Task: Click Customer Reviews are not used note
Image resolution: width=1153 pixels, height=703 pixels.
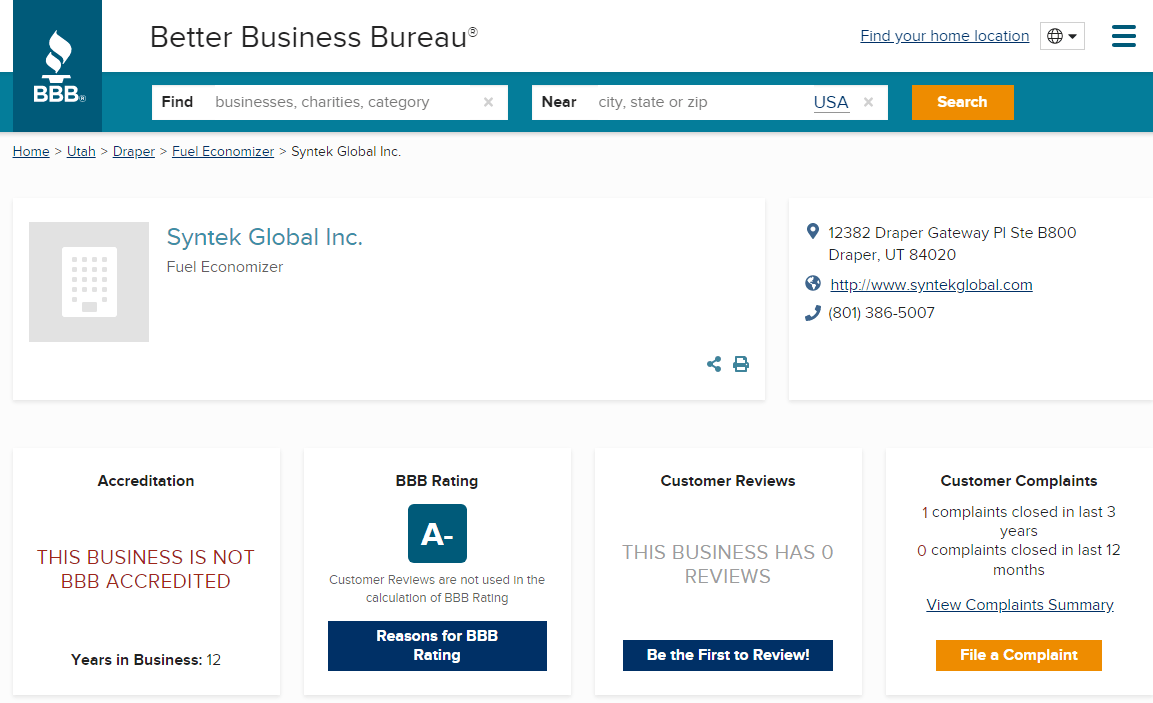Action: point(437,588)
